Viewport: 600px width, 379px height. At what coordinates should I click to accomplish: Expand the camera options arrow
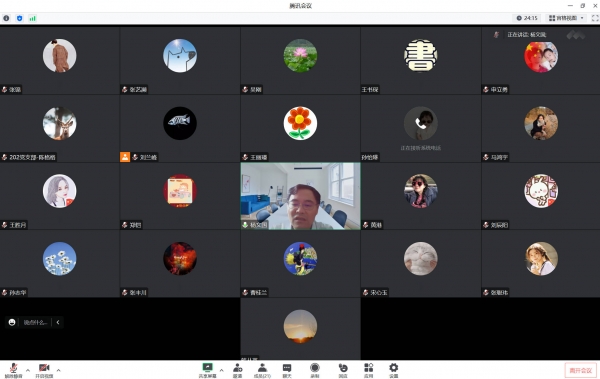(x=58, y=370)
